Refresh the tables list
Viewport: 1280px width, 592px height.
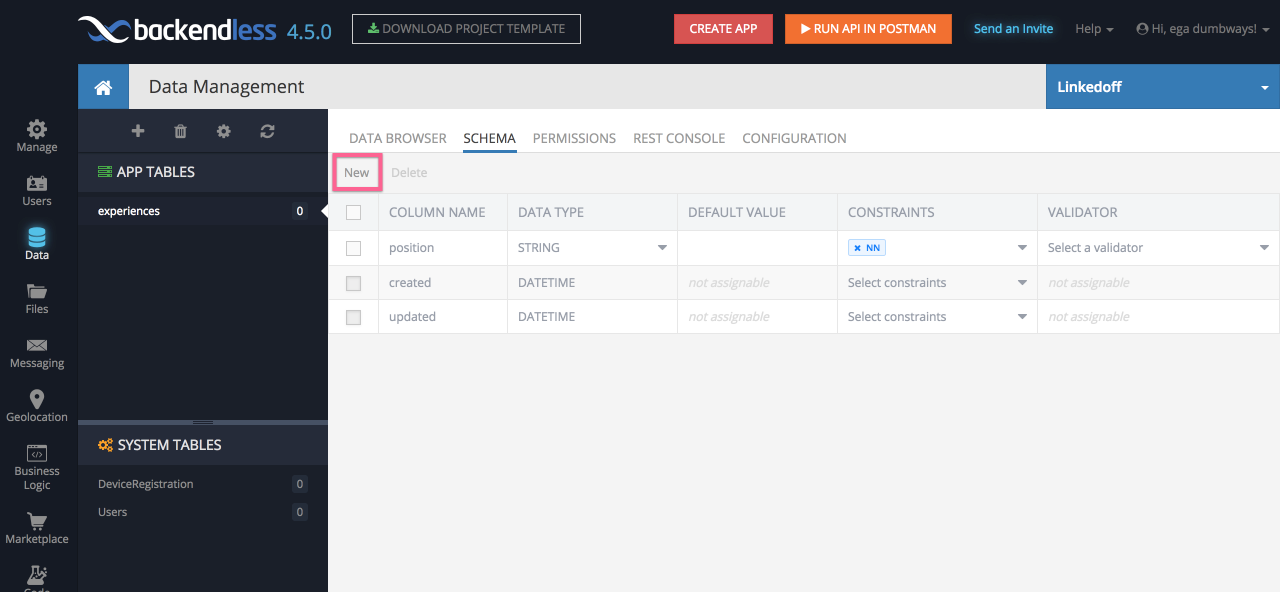coord(266,131)
